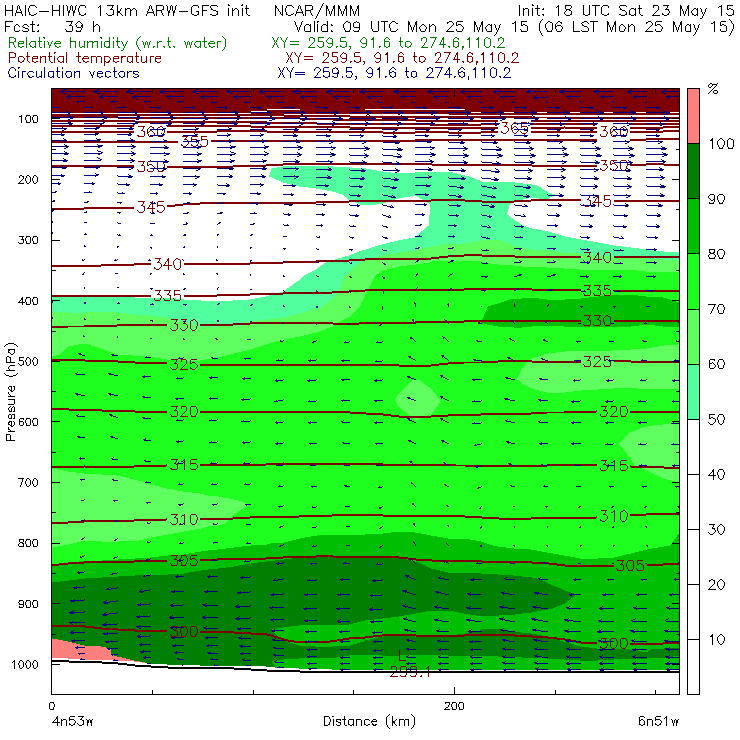Click the '900' pressure axis tick label
The width and height of the screenshot is (740, 740).
pyautogui.click(x=28, y=604)
